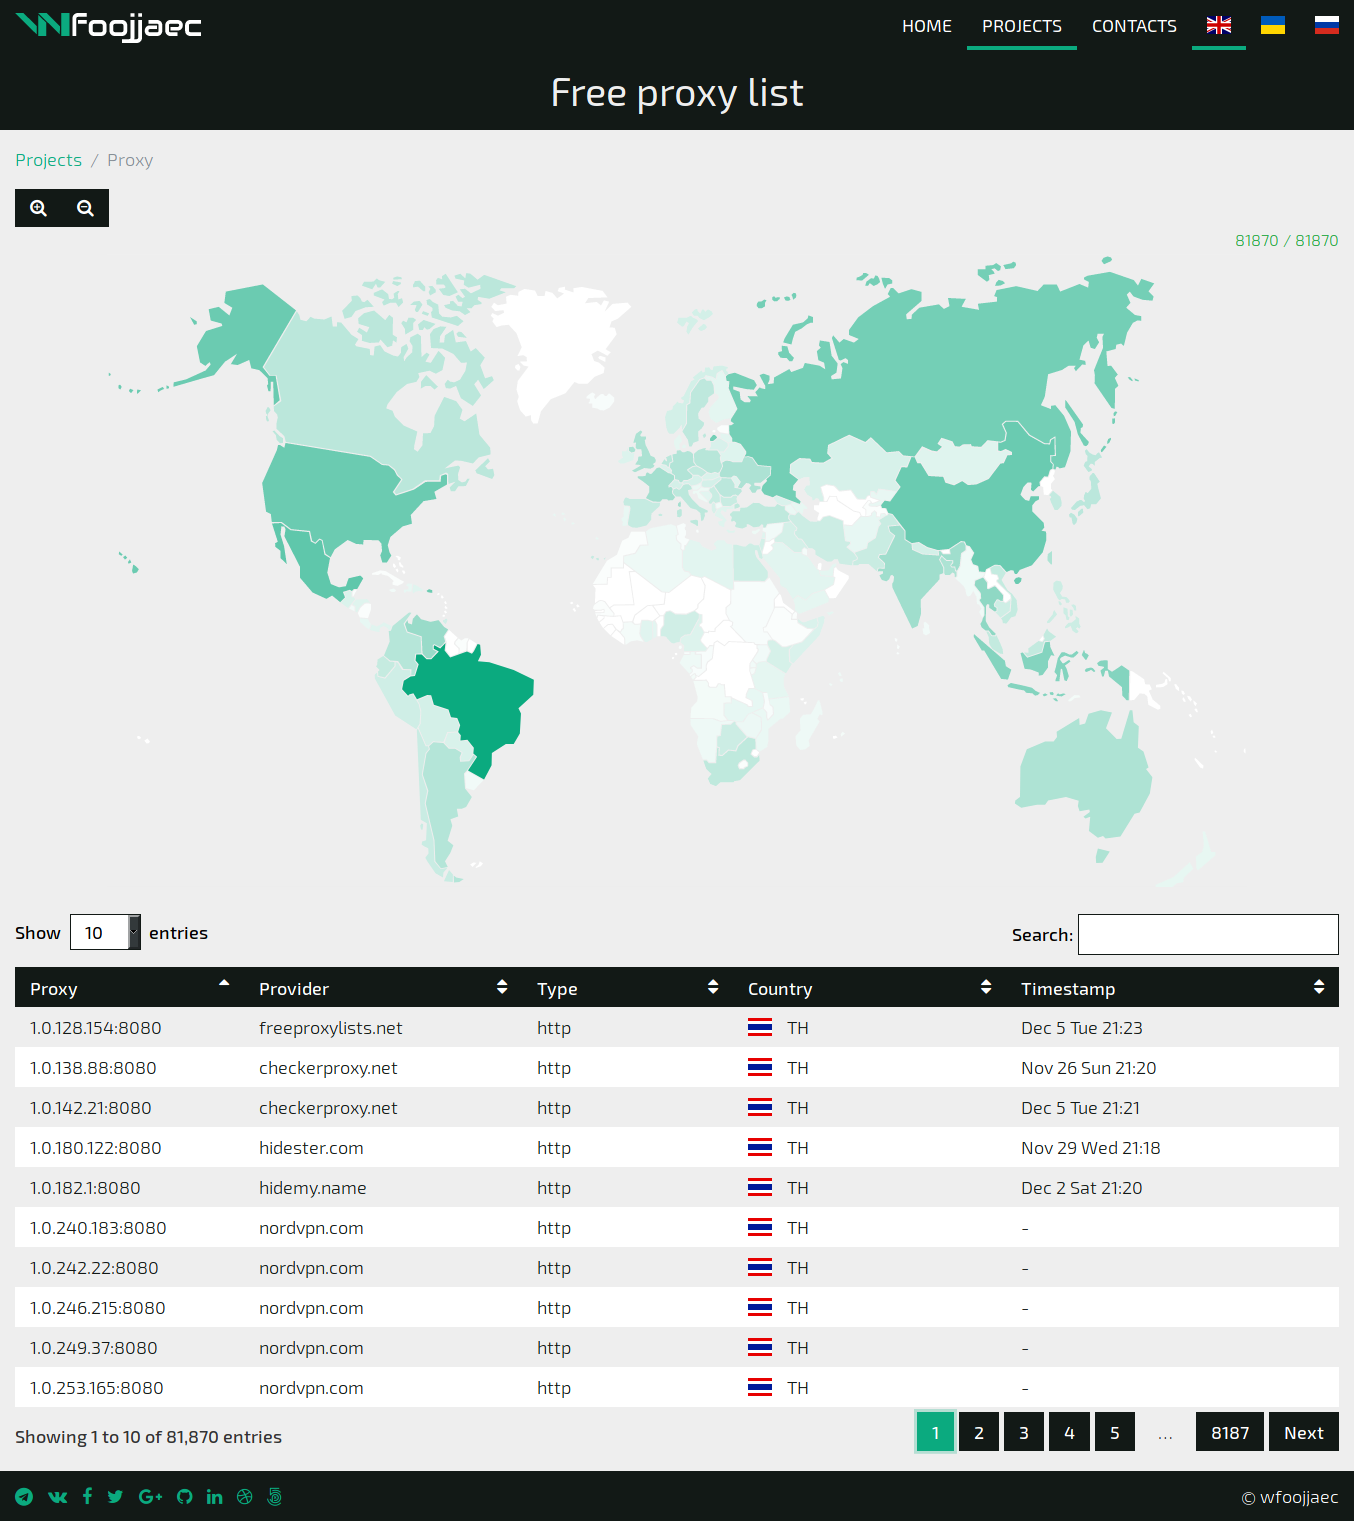1354x1521 pixels.
Task: Open the GitHub icon in footer
Action: click(x=185, y=1496)
